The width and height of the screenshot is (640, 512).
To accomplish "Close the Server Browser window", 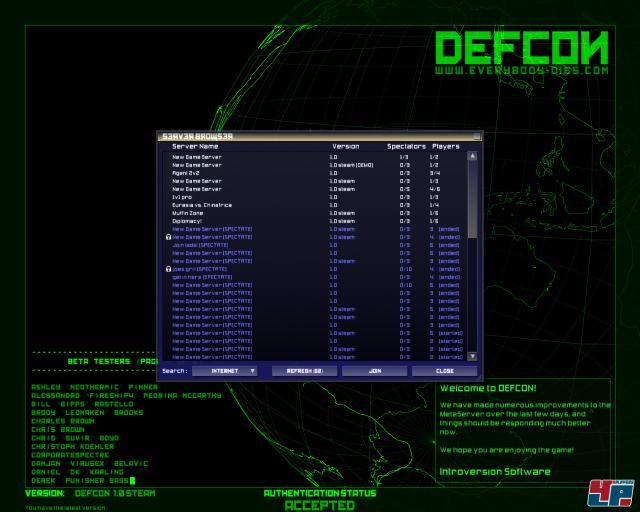I will pos(444,371).
